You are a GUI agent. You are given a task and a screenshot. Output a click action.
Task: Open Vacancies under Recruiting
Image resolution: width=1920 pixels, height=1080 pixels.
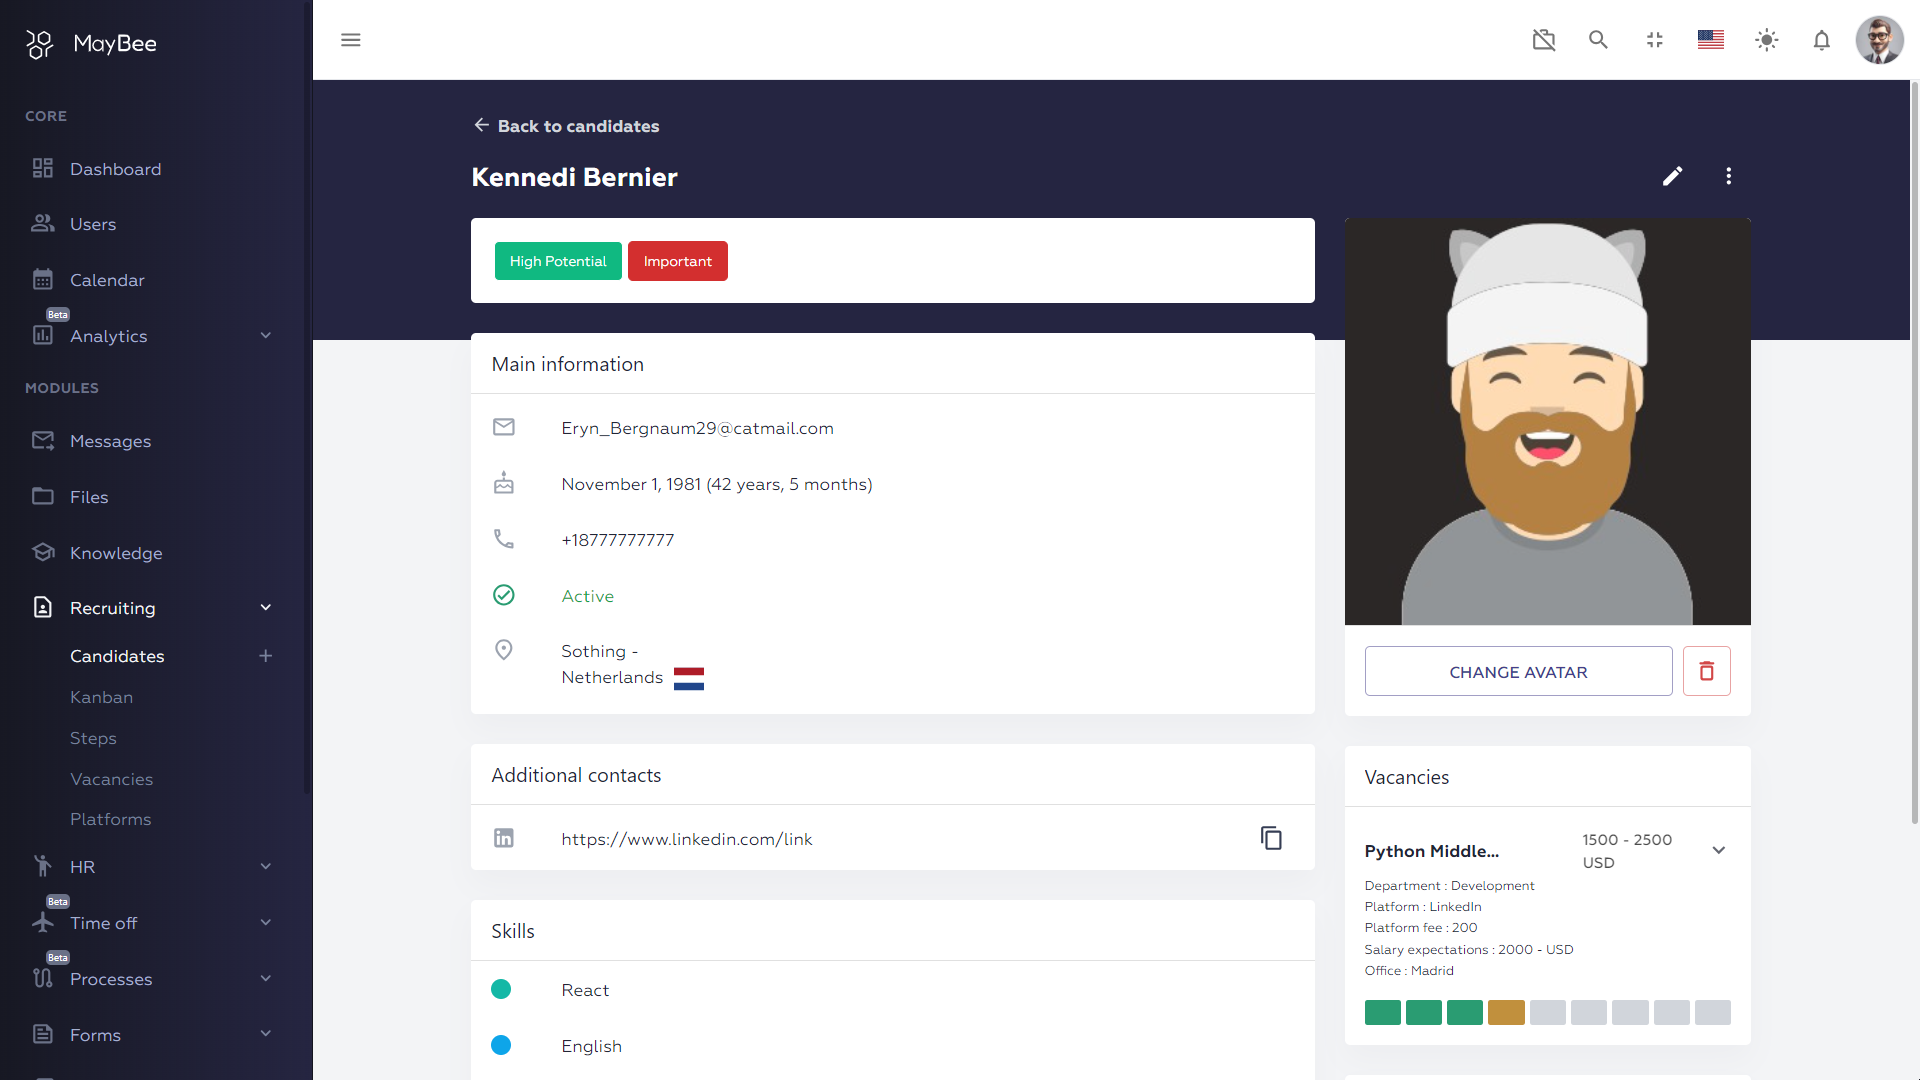(111, 779)
